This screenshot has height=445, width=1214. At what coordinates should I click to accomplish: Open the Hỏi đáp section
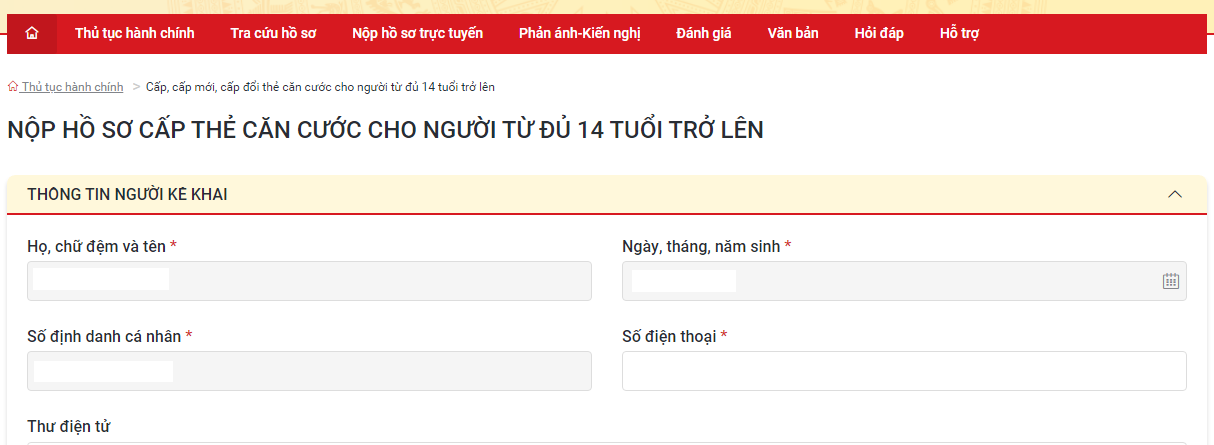[879, 34]
